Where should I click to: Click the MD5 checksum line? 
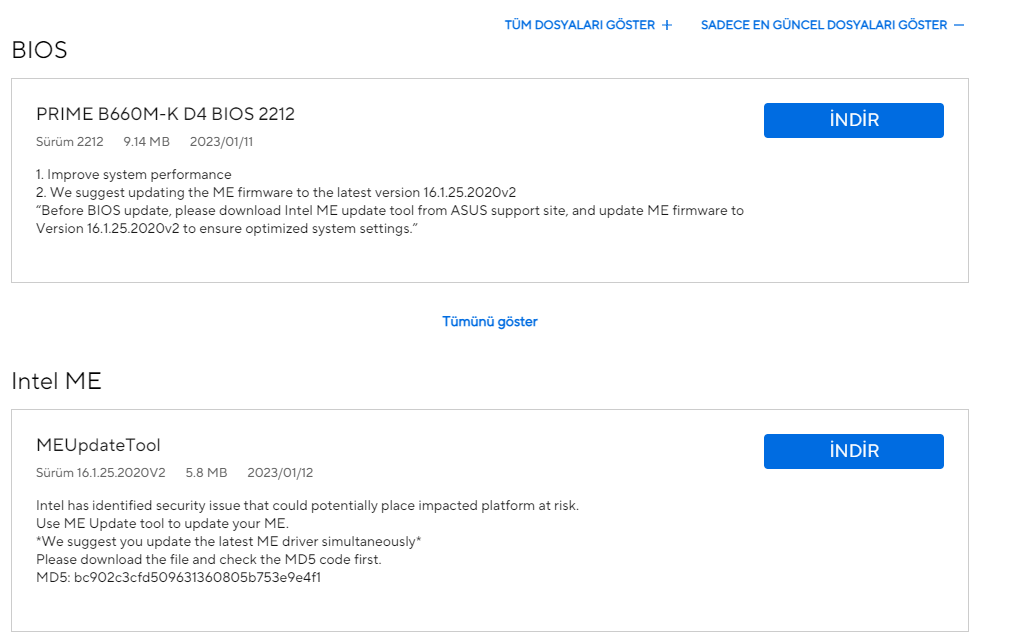(x=178, y=577)
